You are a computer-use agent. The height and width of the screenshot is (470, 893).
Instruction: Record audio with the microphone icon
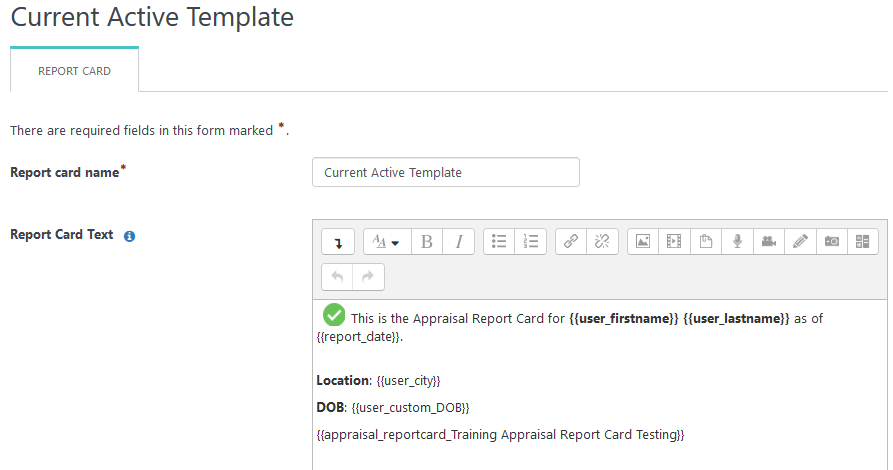click(x=738, y=242)
